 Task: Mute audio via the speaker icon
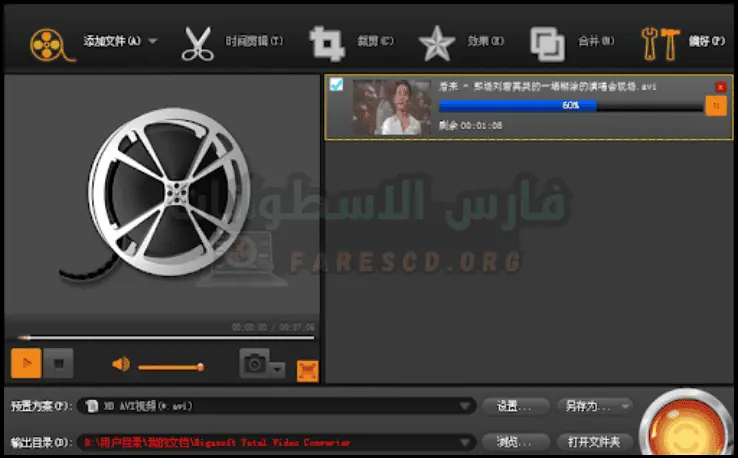click(x=121, y=364)
